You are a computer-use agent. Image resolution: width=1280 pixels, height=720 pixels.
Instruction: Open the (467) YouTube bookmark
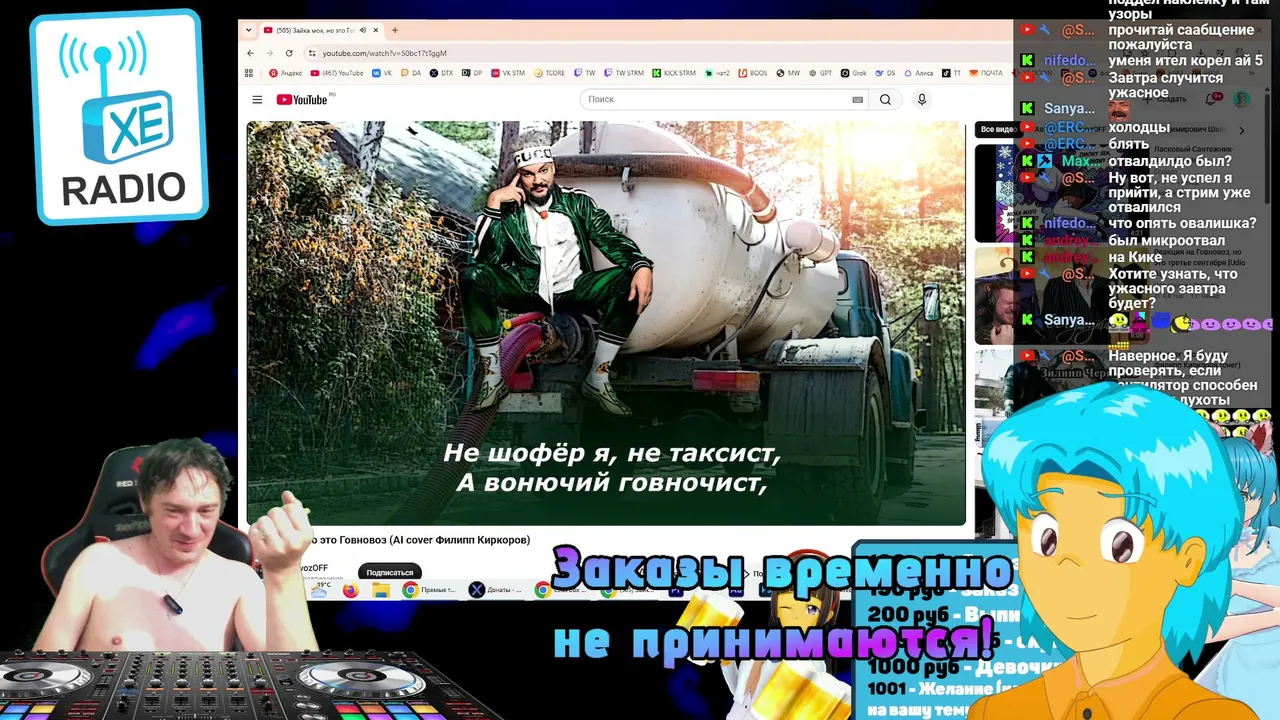(x=337, y=73)
